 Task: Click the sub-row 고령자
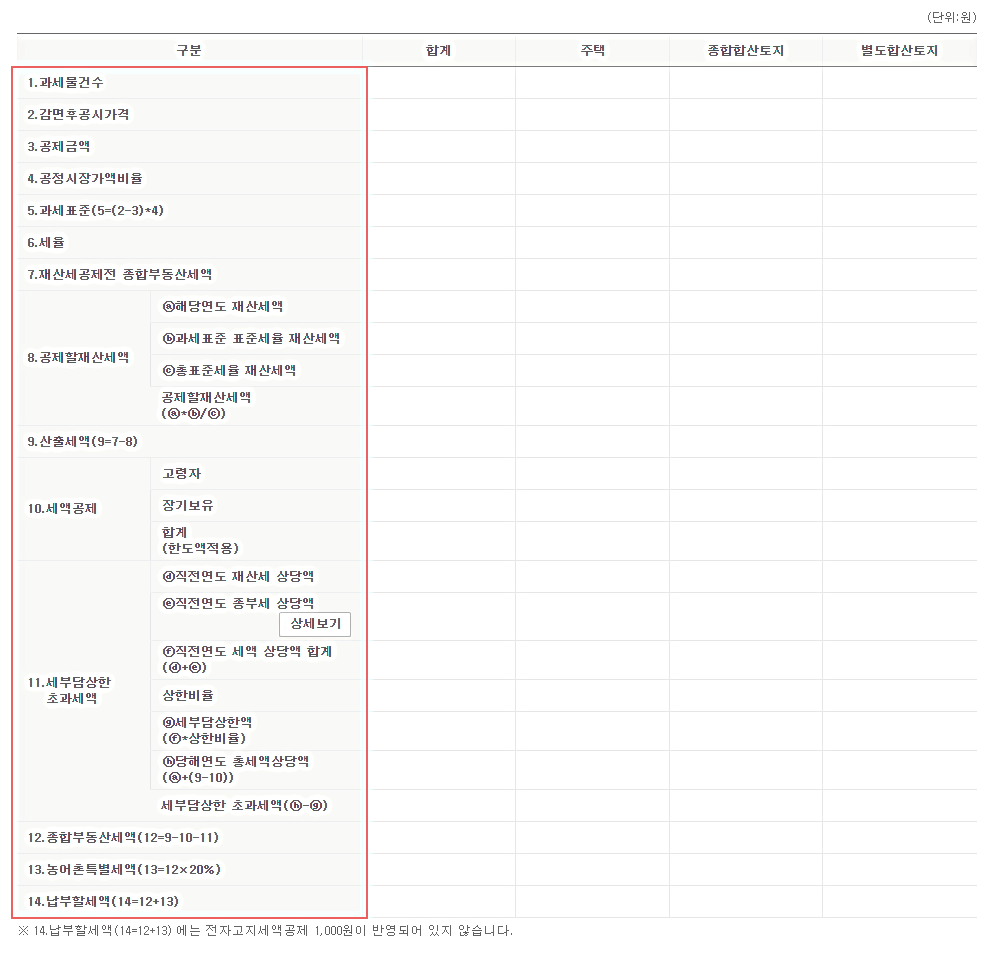pyautogui.click(x=182, y=473)
